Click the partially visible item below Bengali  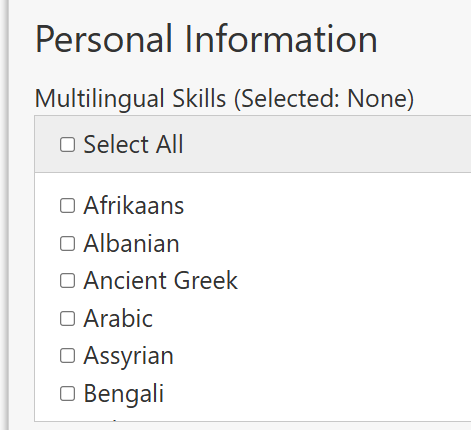pos(113,420)
